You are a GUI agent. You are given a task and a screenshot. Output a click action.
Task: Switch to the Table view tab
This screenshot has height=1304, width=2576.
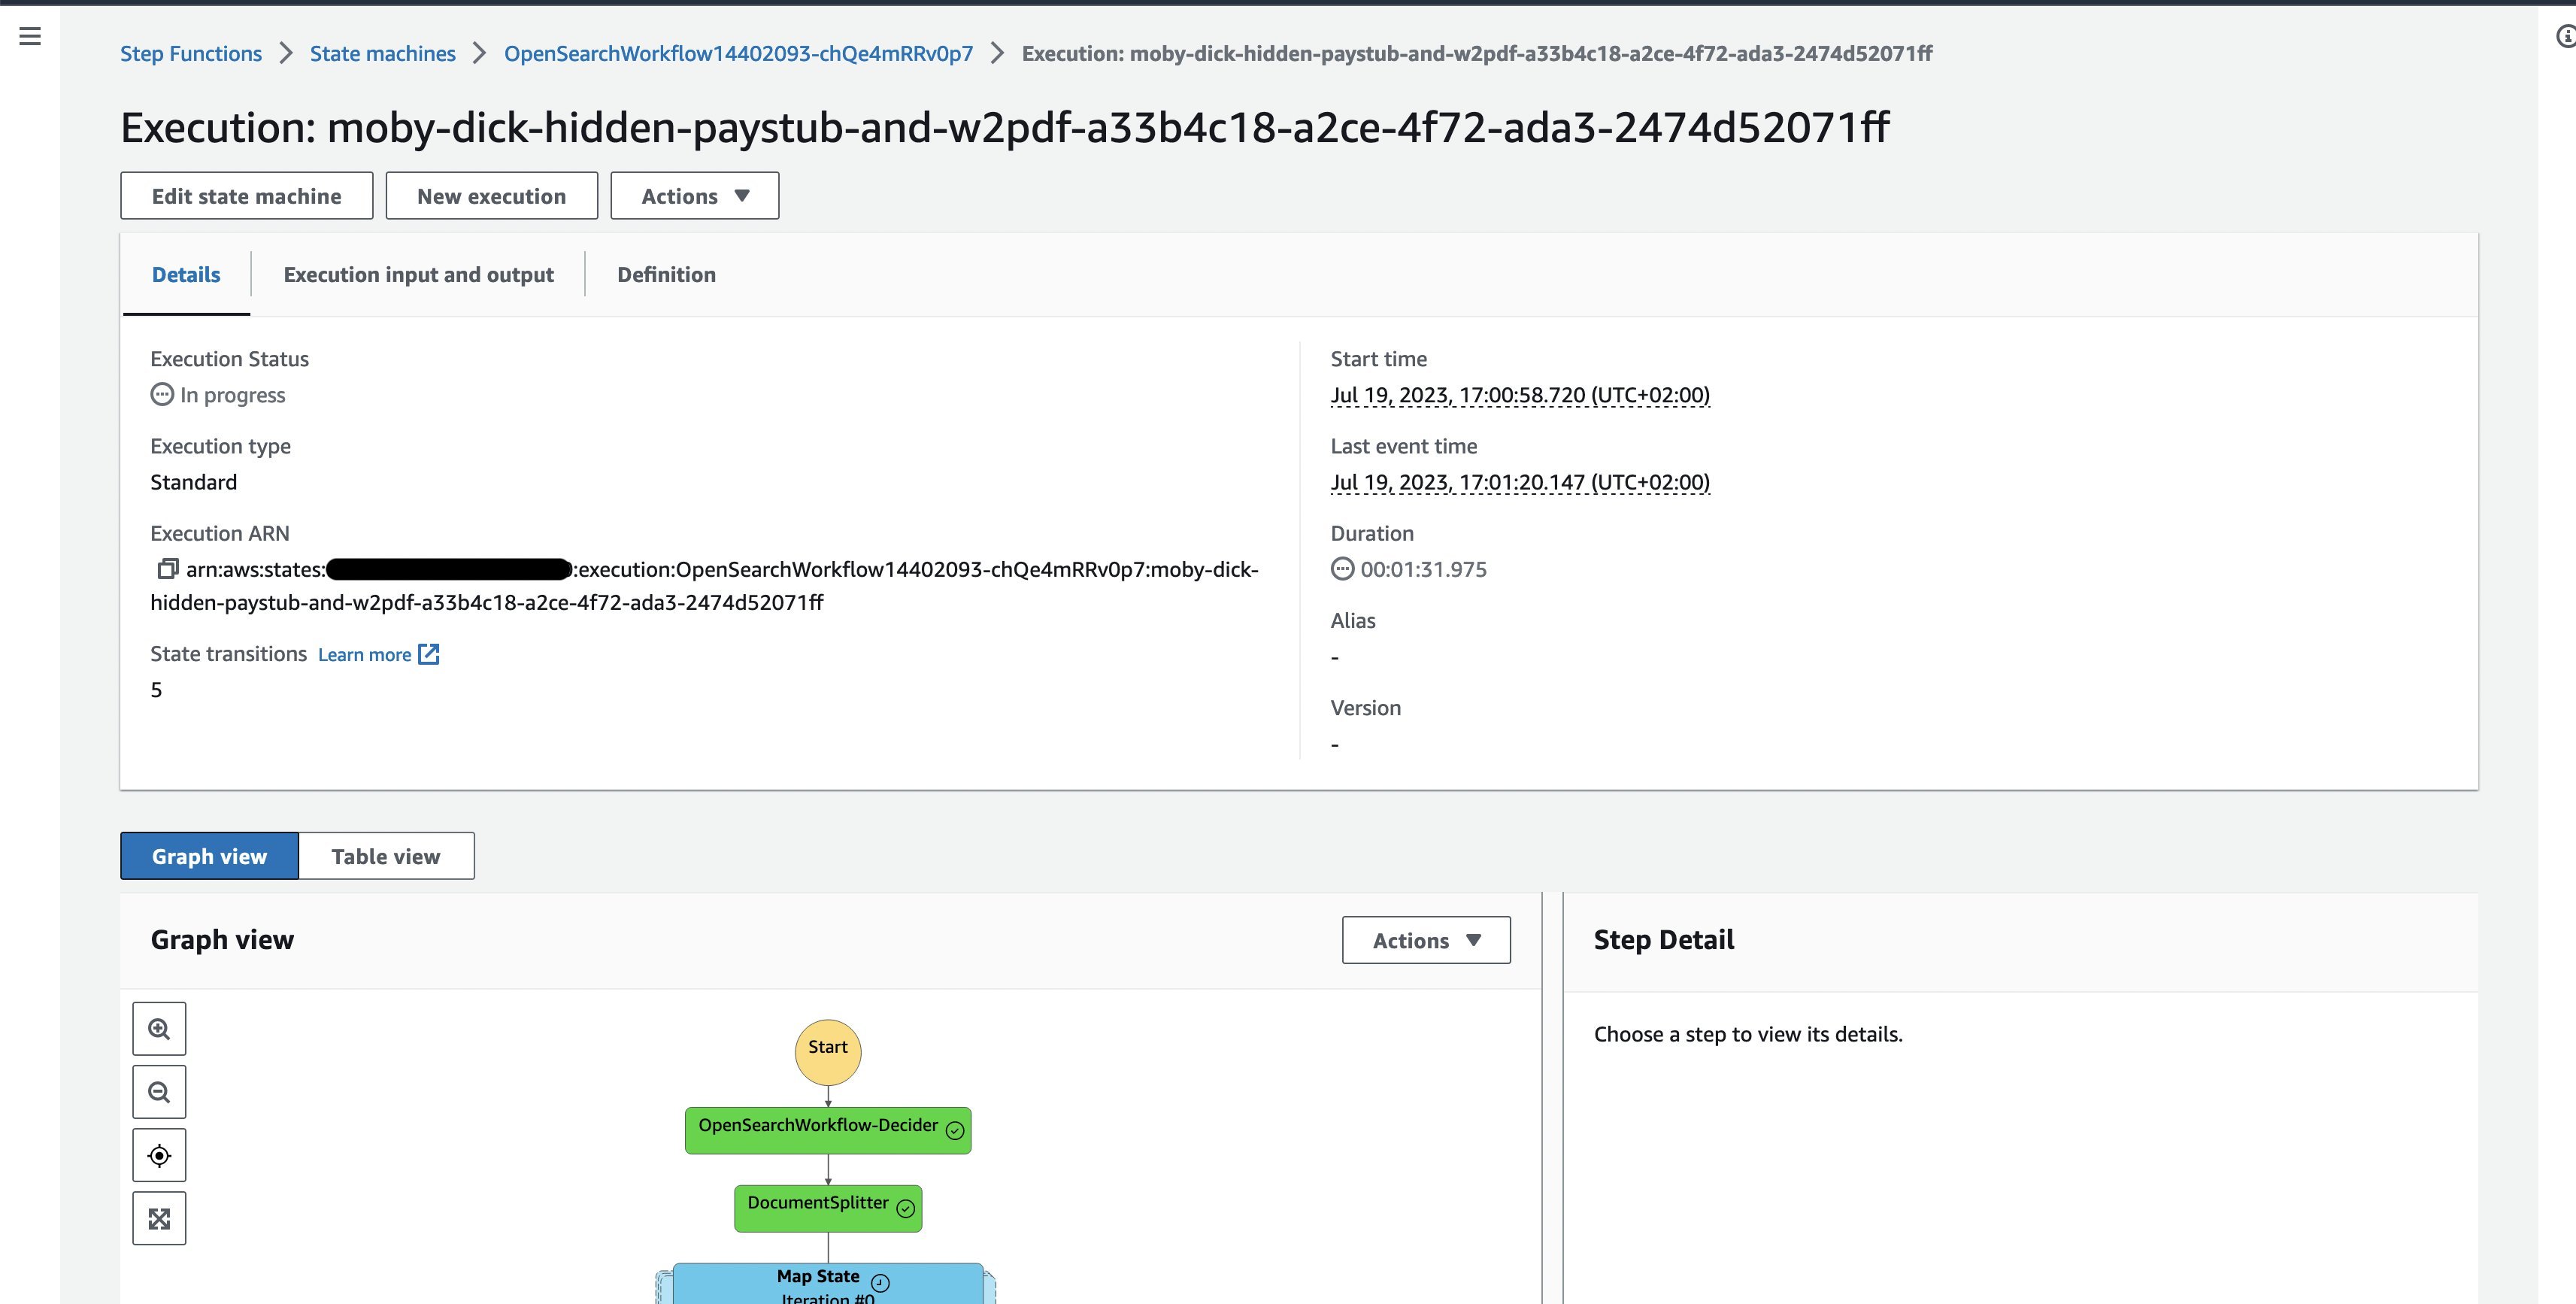pos(386,855)
